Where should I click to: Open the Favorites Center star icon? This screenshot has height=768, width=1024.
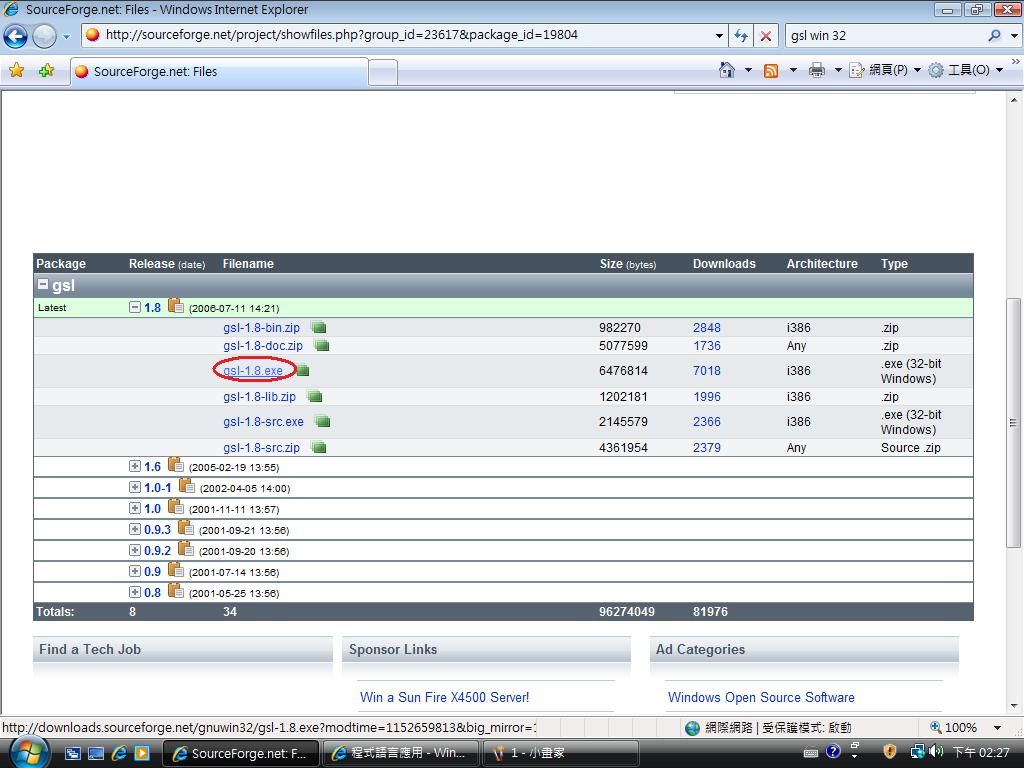(16, 71)
